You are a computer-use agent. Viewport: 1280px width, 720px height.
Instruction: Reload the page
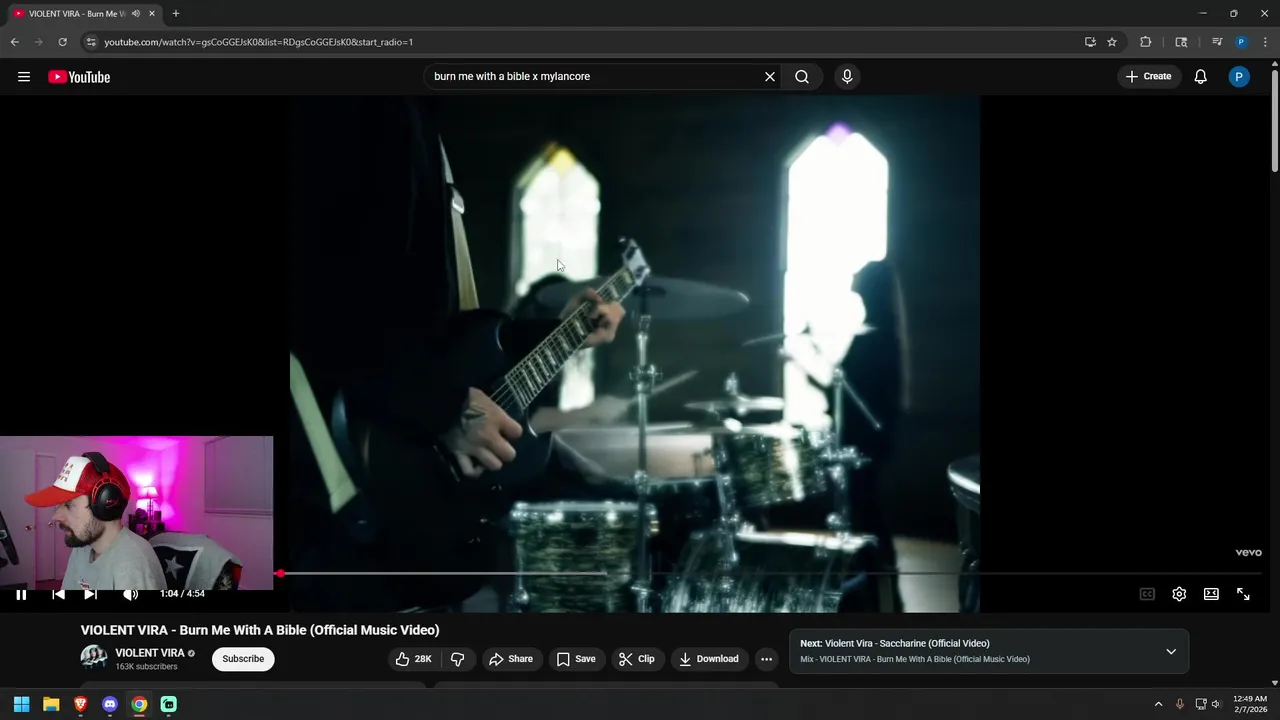coord(62,42)
